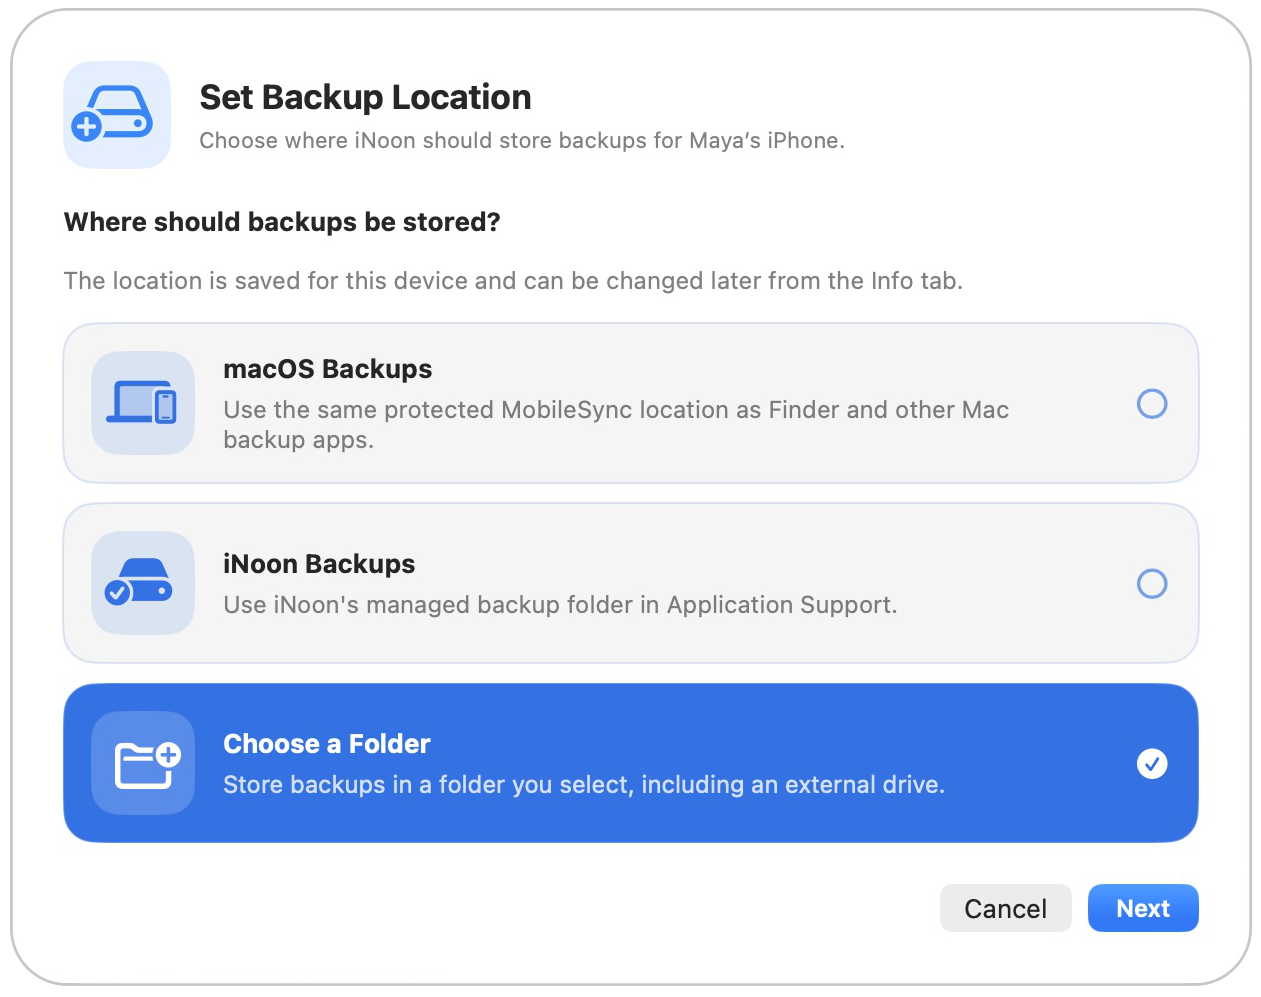Screen dimensions: 1261x997
Task: Click the laptop and phone macOS Backups icon
Action: click(x=143, y=403)
